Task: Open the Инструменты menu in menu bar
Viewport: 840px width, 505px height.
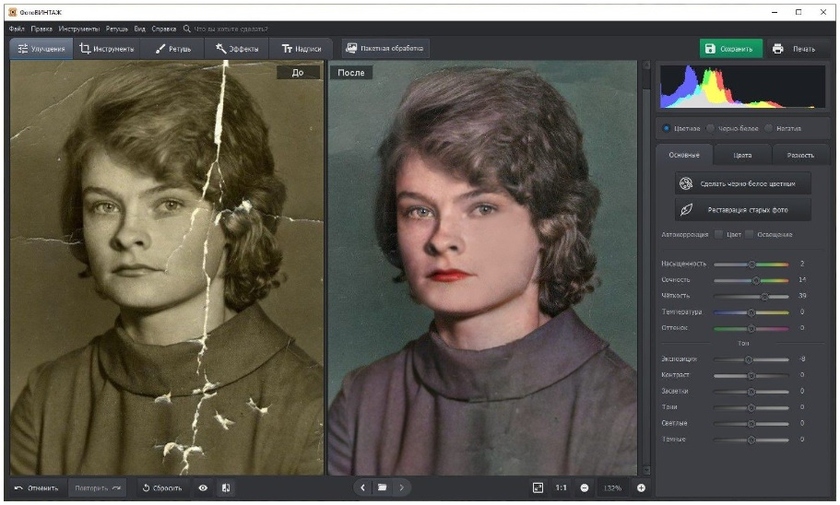Action: (x=79, y=29)
